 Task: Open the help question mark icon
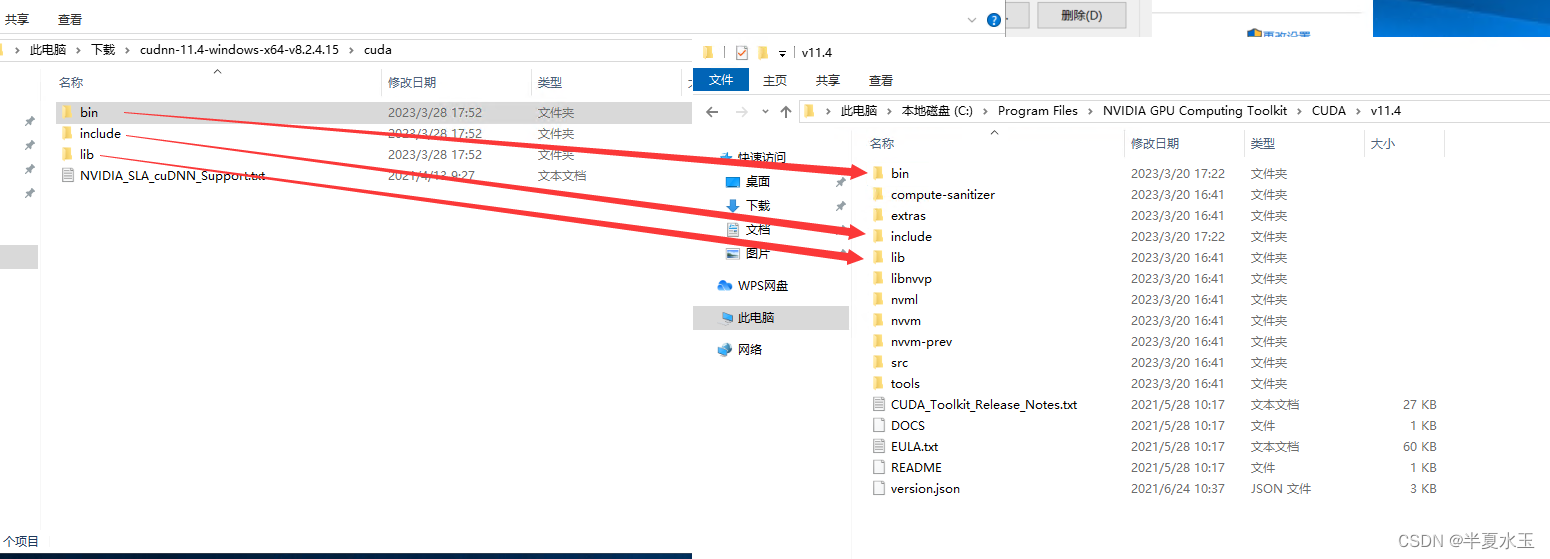click(x=994, y=19)
